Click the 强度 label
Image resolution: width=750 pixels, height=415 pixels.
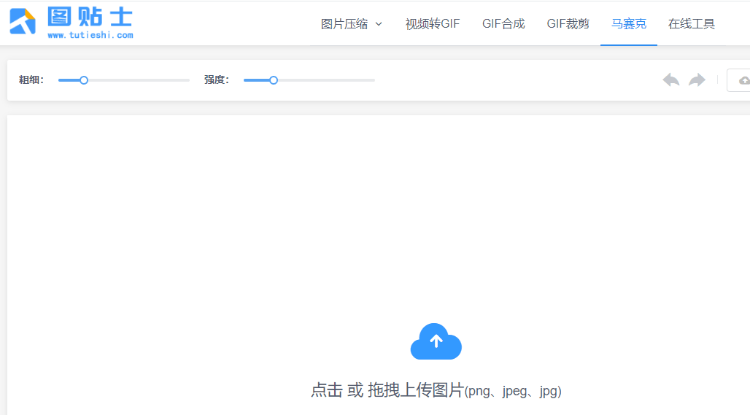point(217,80)
